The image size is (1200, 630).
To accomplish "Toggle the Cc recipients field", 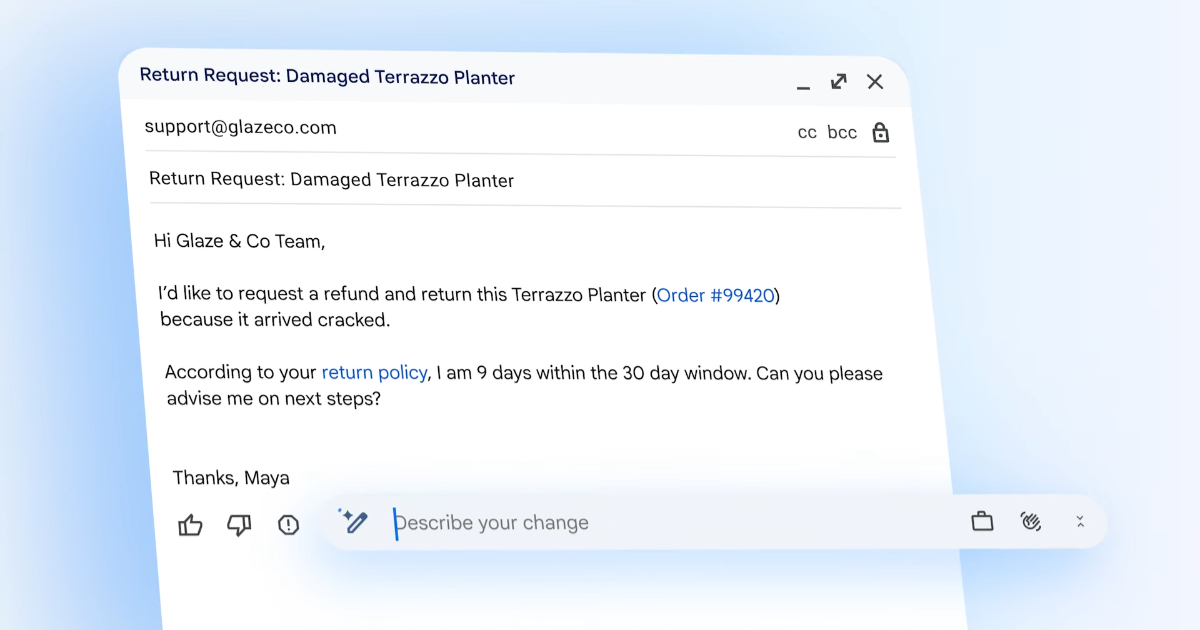I will 806,131.
